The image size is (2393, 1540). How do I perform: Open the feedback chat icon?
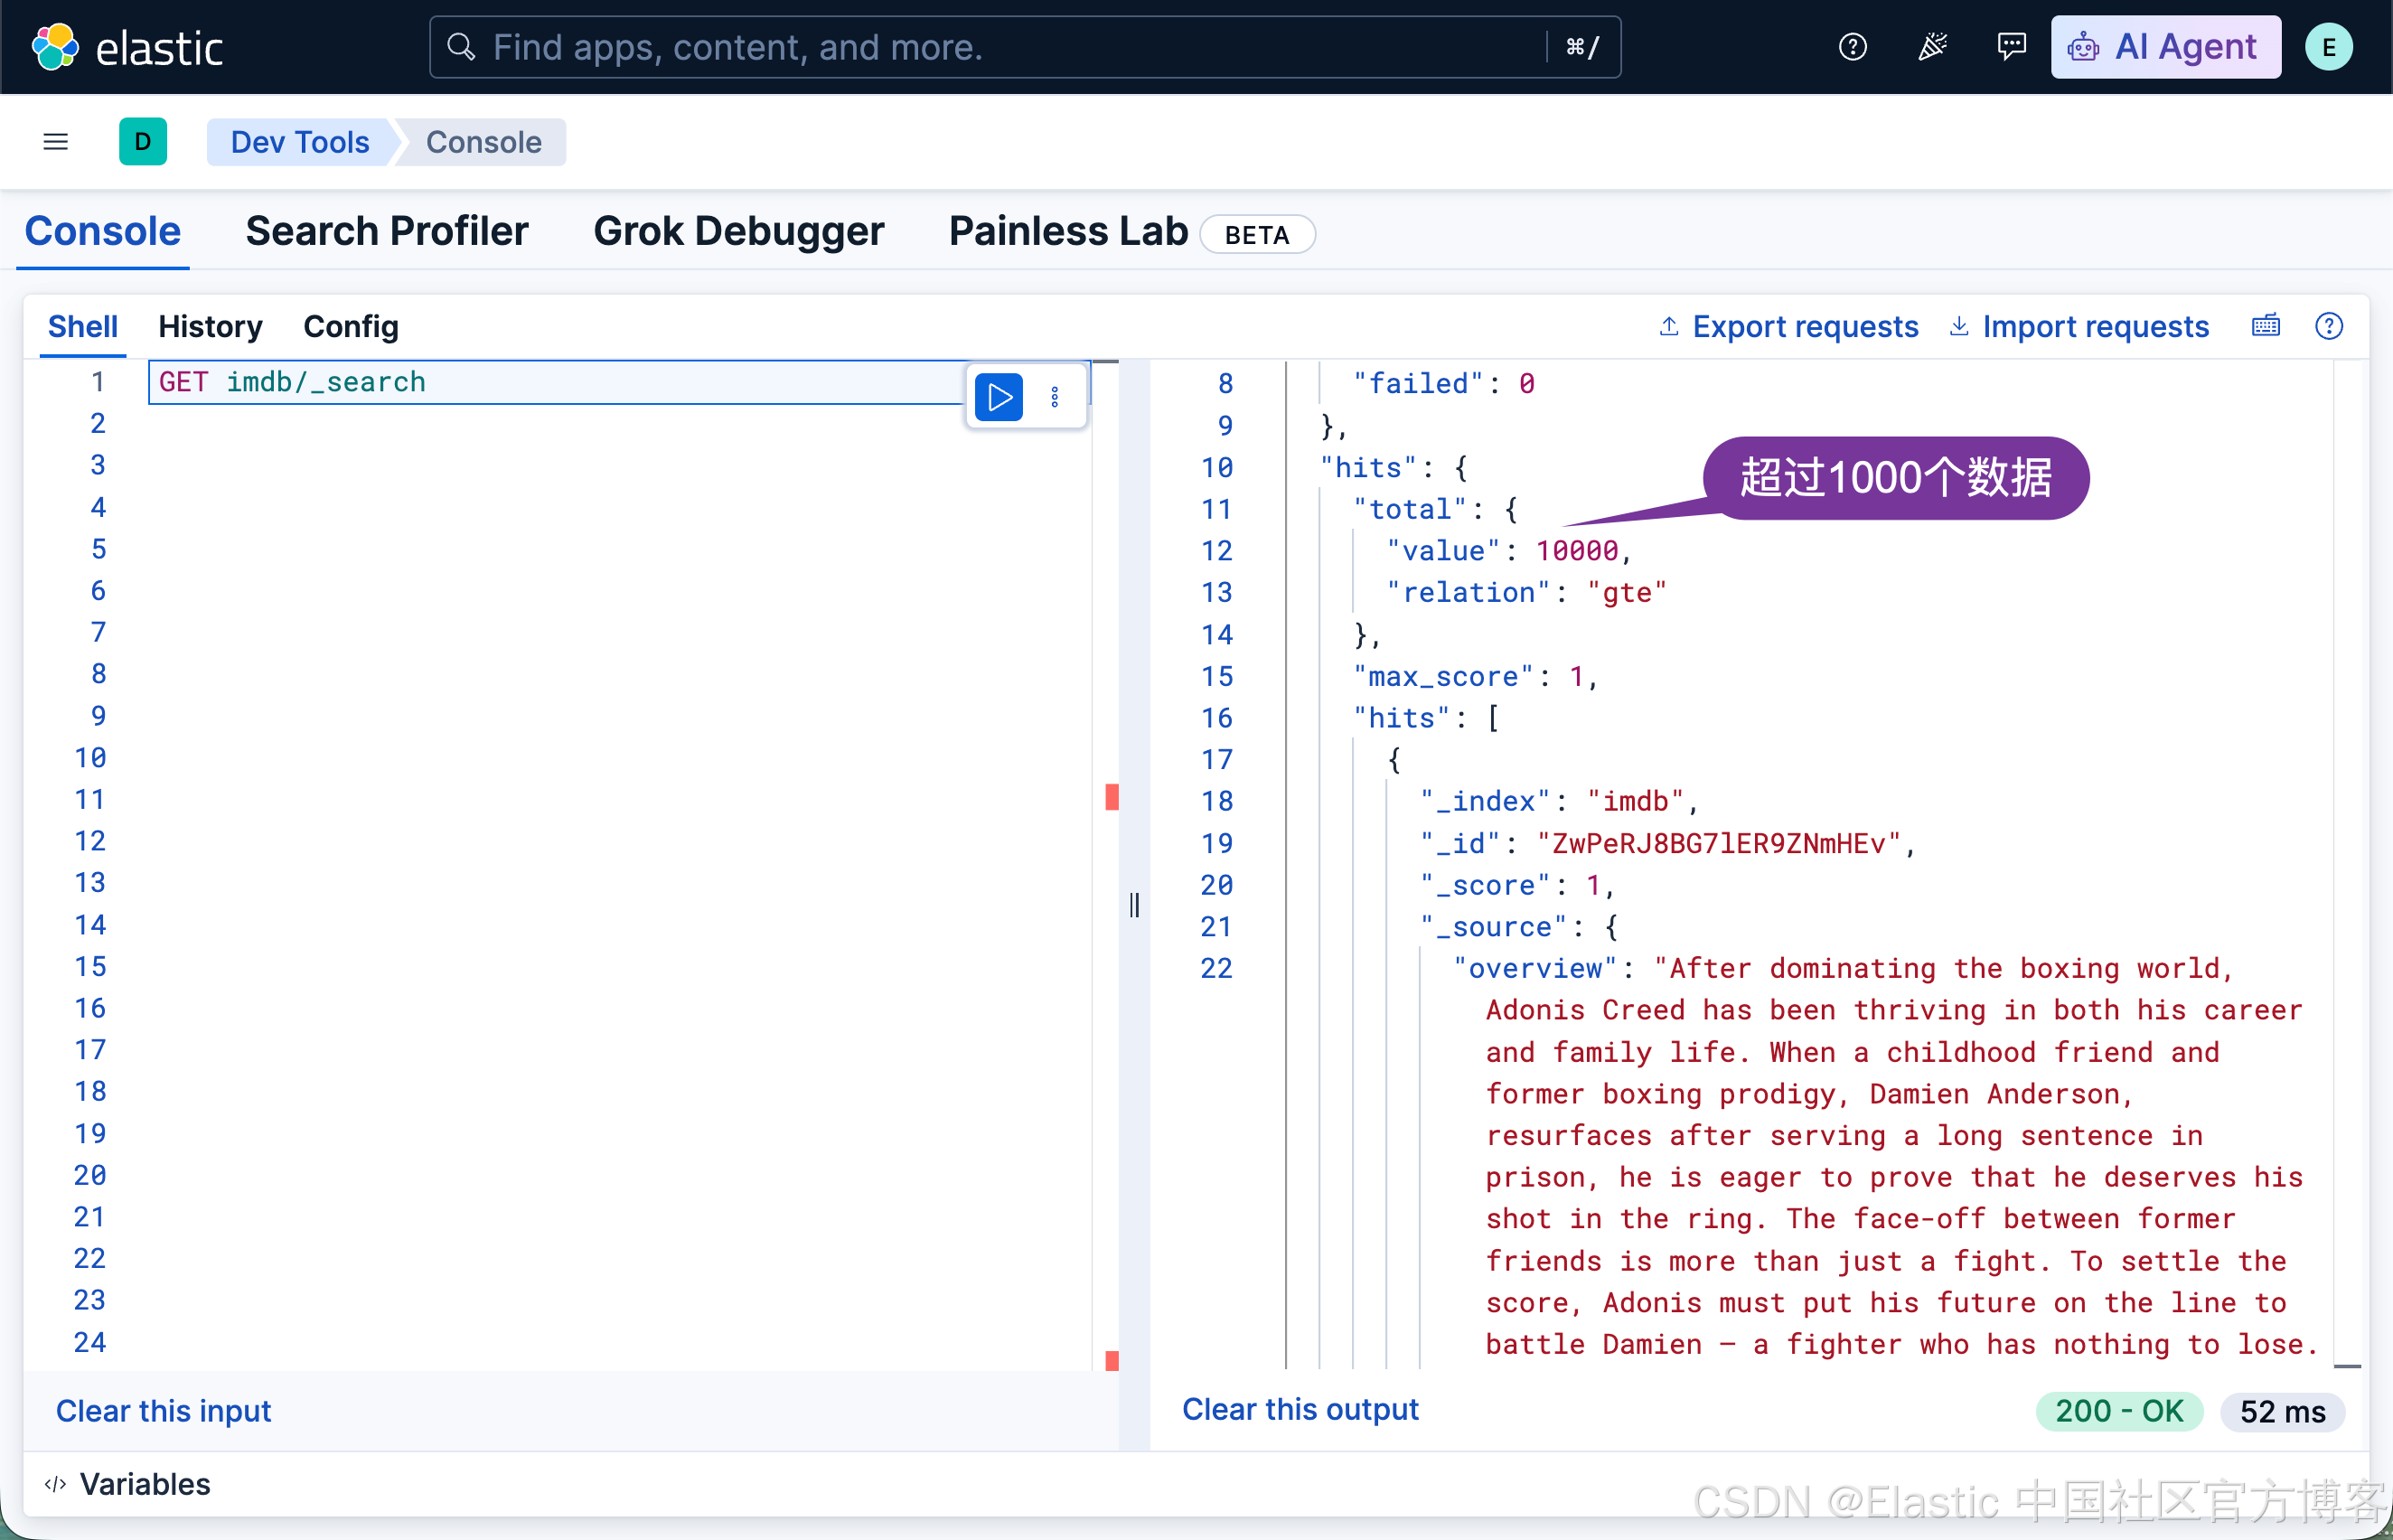tap(2011, 47)
